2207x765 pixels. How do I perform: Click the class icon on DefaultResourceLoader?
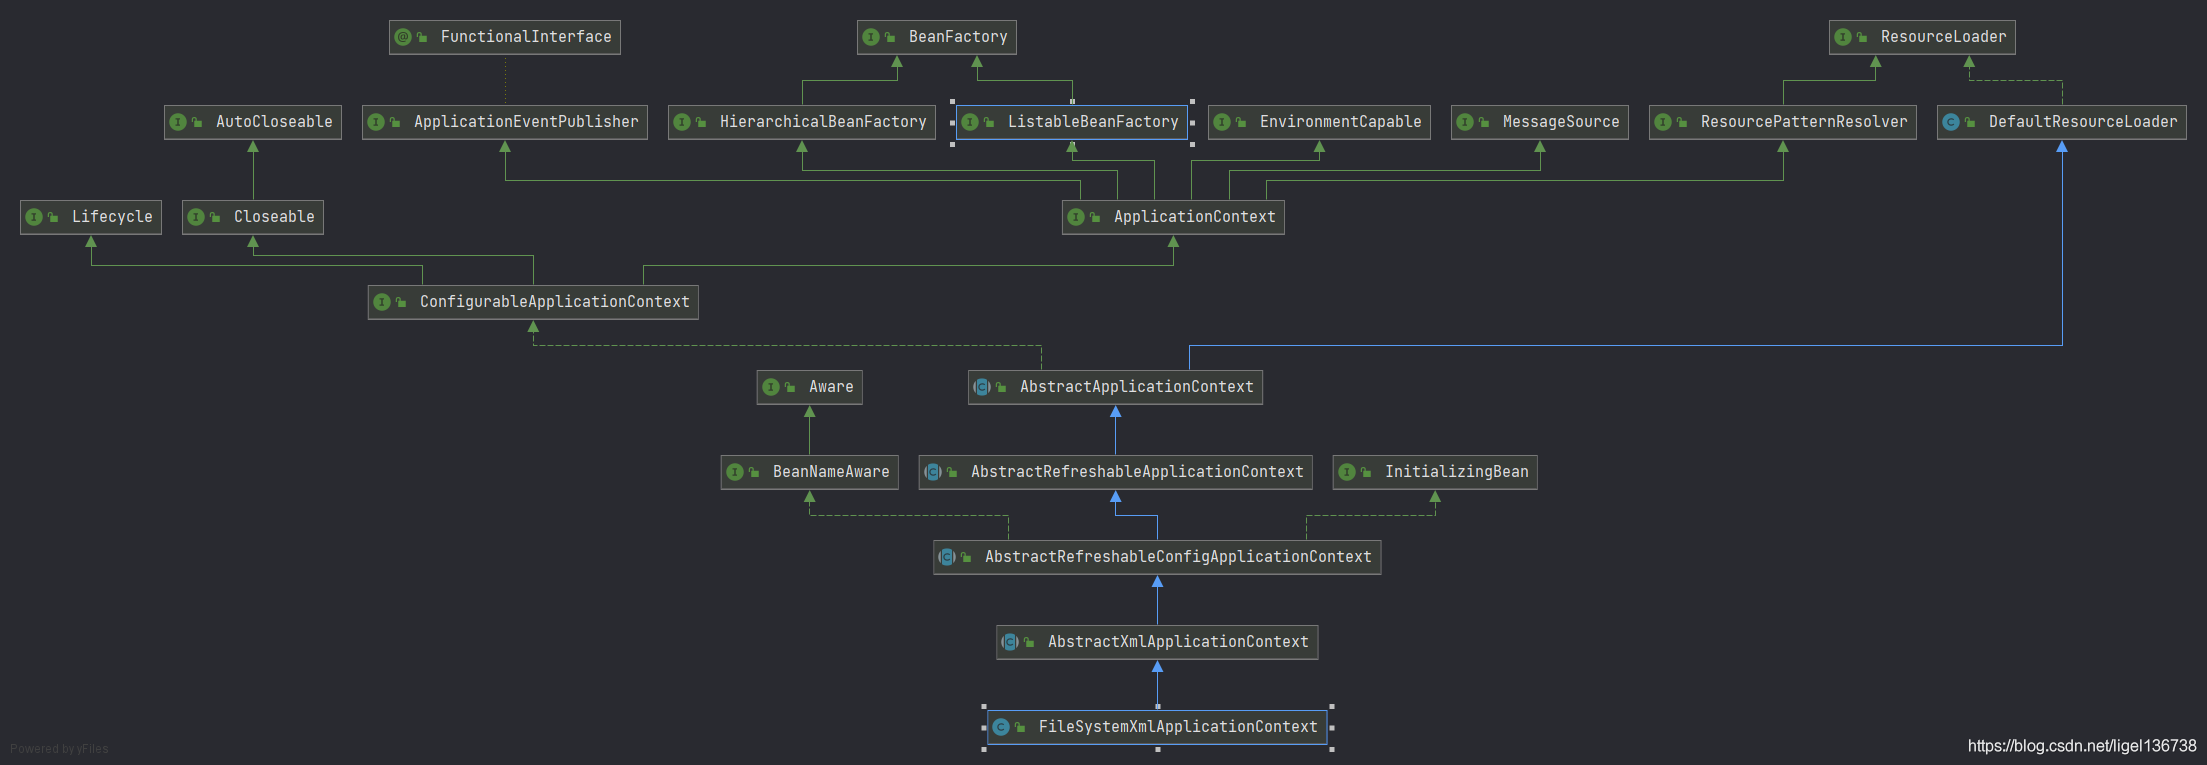click(x=1951, y=122)
